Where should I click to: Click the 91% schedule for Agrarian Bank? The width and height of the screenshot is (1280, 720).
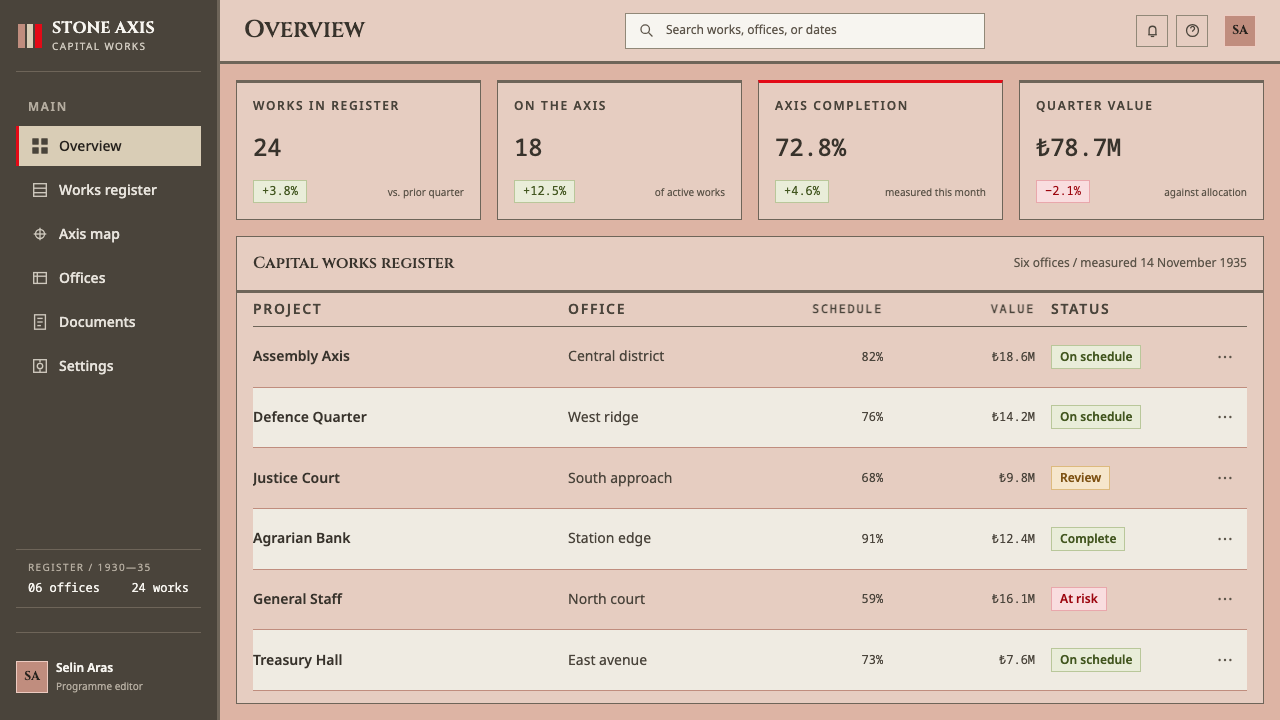pos(872,539)
